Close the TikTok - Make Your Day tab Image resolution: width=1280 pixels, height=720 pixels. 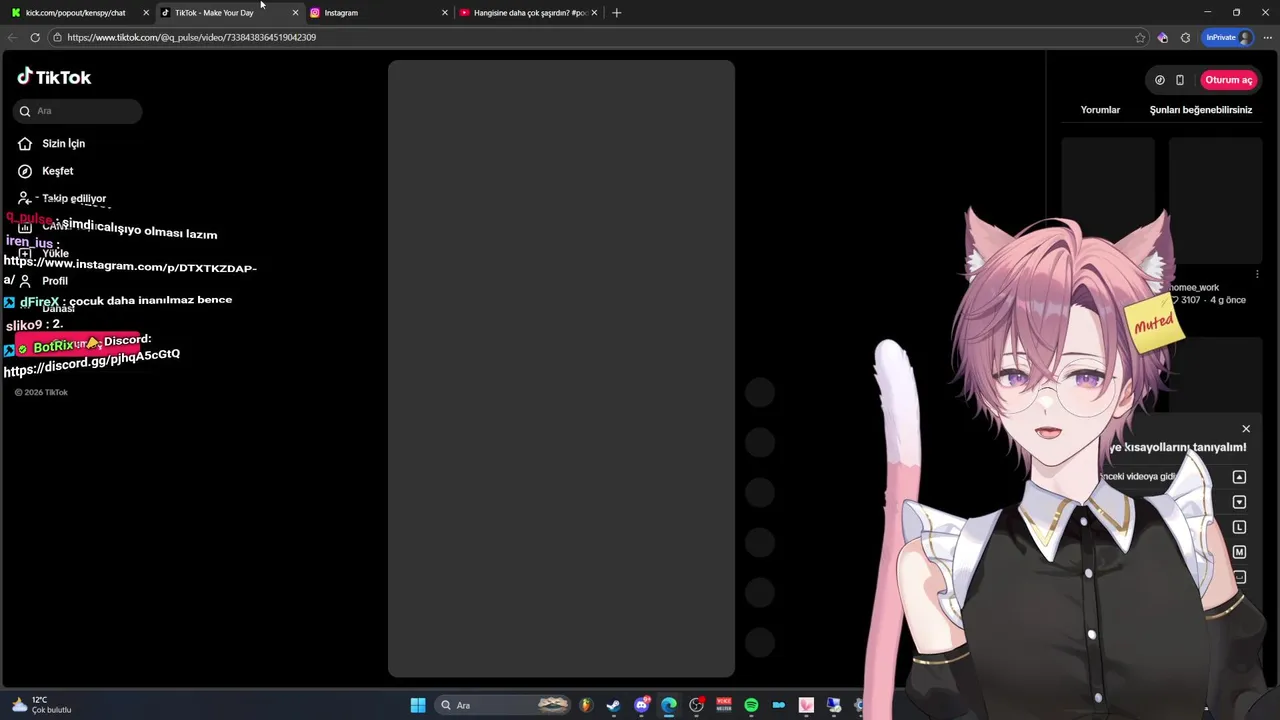point(295,13)
